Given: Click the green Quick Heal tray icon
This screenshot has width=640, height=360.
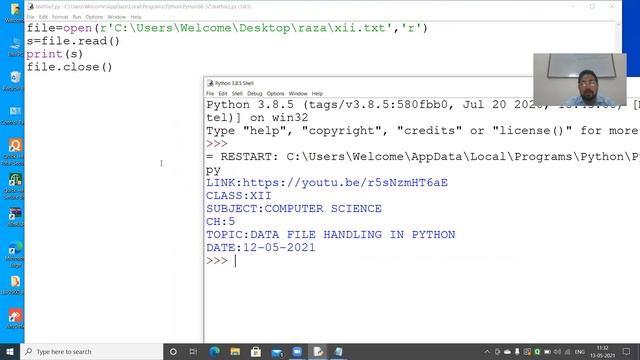Looking at the screenshot, I should tap(537, 351).
